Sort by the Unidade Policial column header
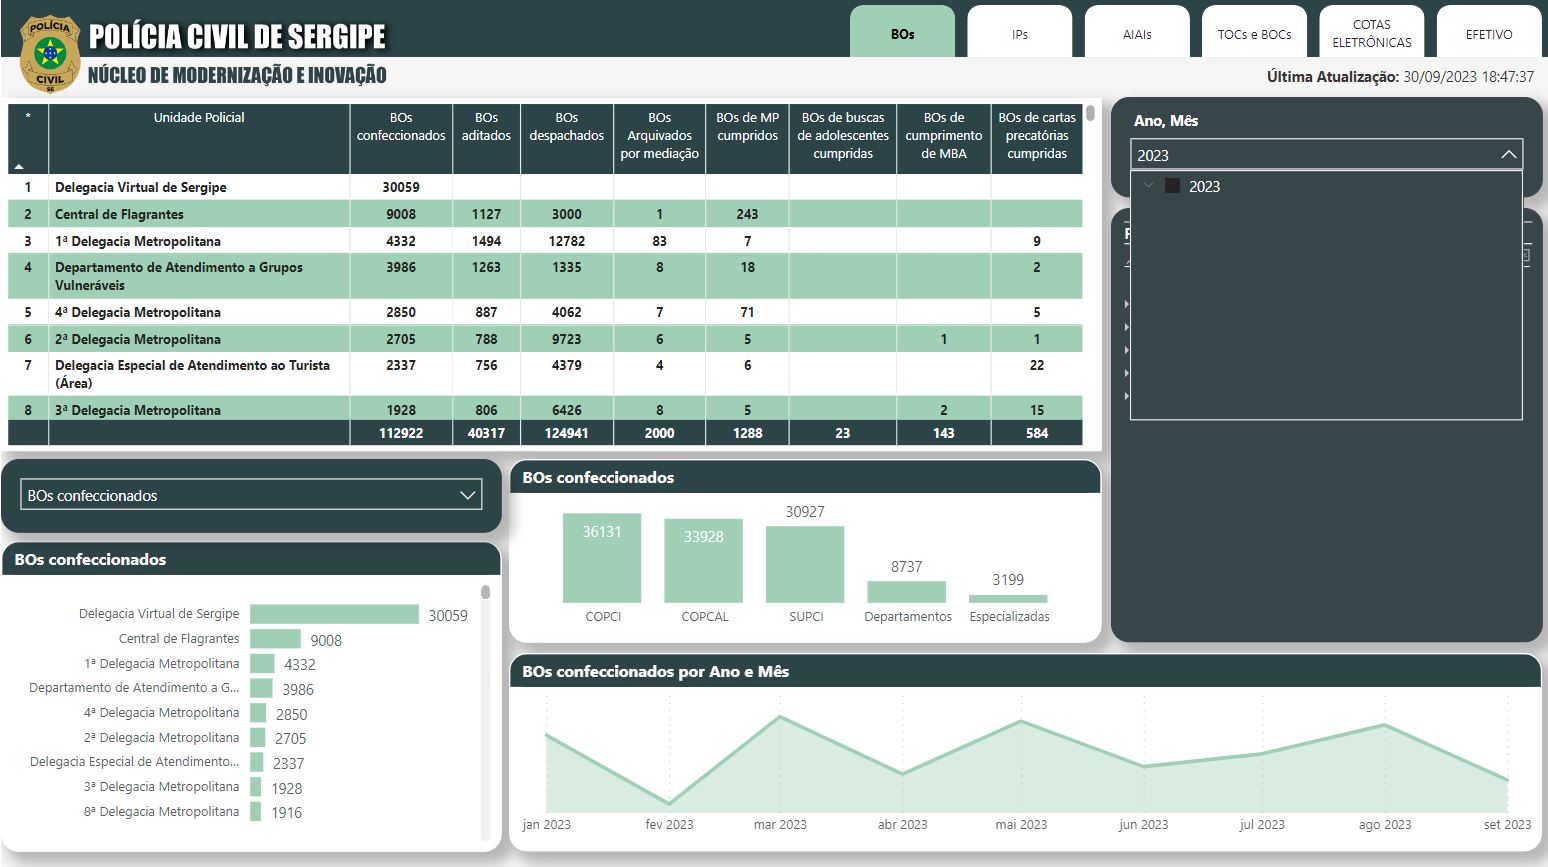Screen dimensions: 1548x867 199,118
